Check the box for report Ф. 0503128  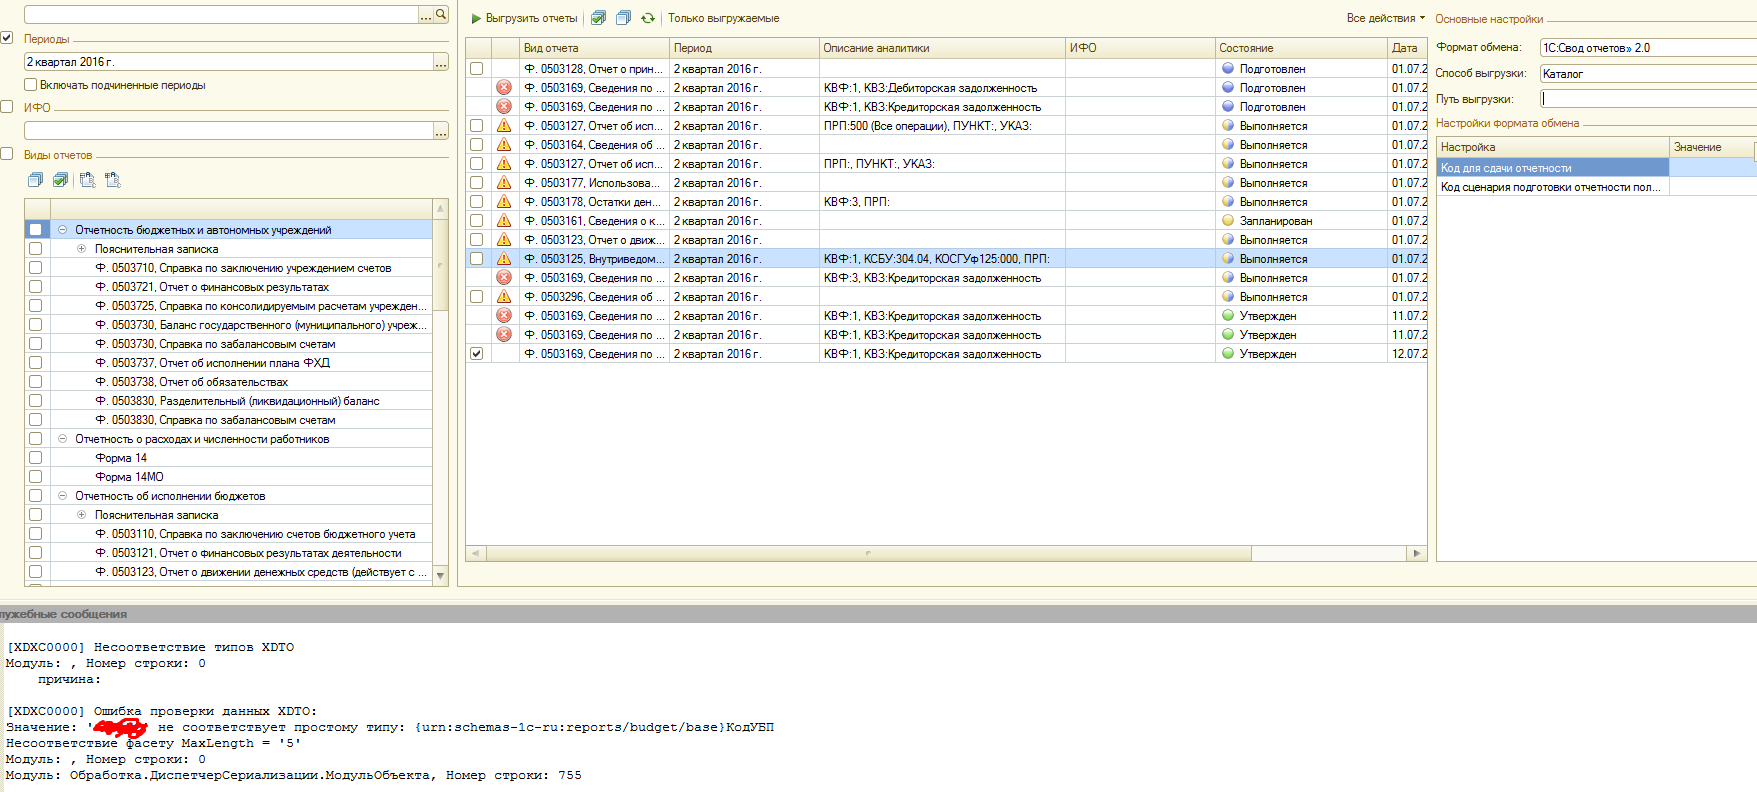click(x=477, y=69)
